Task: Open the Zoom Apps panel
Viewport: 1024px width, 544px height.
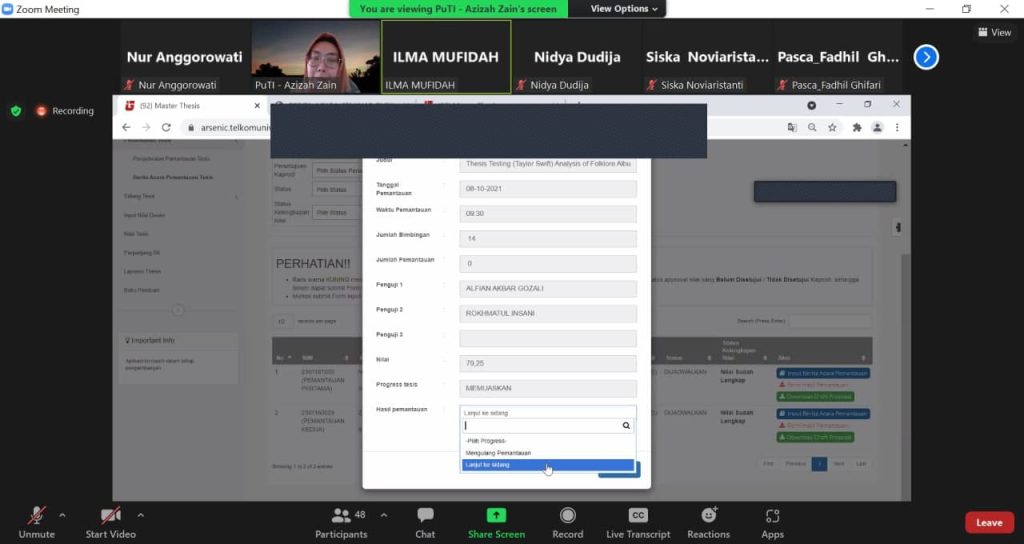Action: [x=772, y=516]
